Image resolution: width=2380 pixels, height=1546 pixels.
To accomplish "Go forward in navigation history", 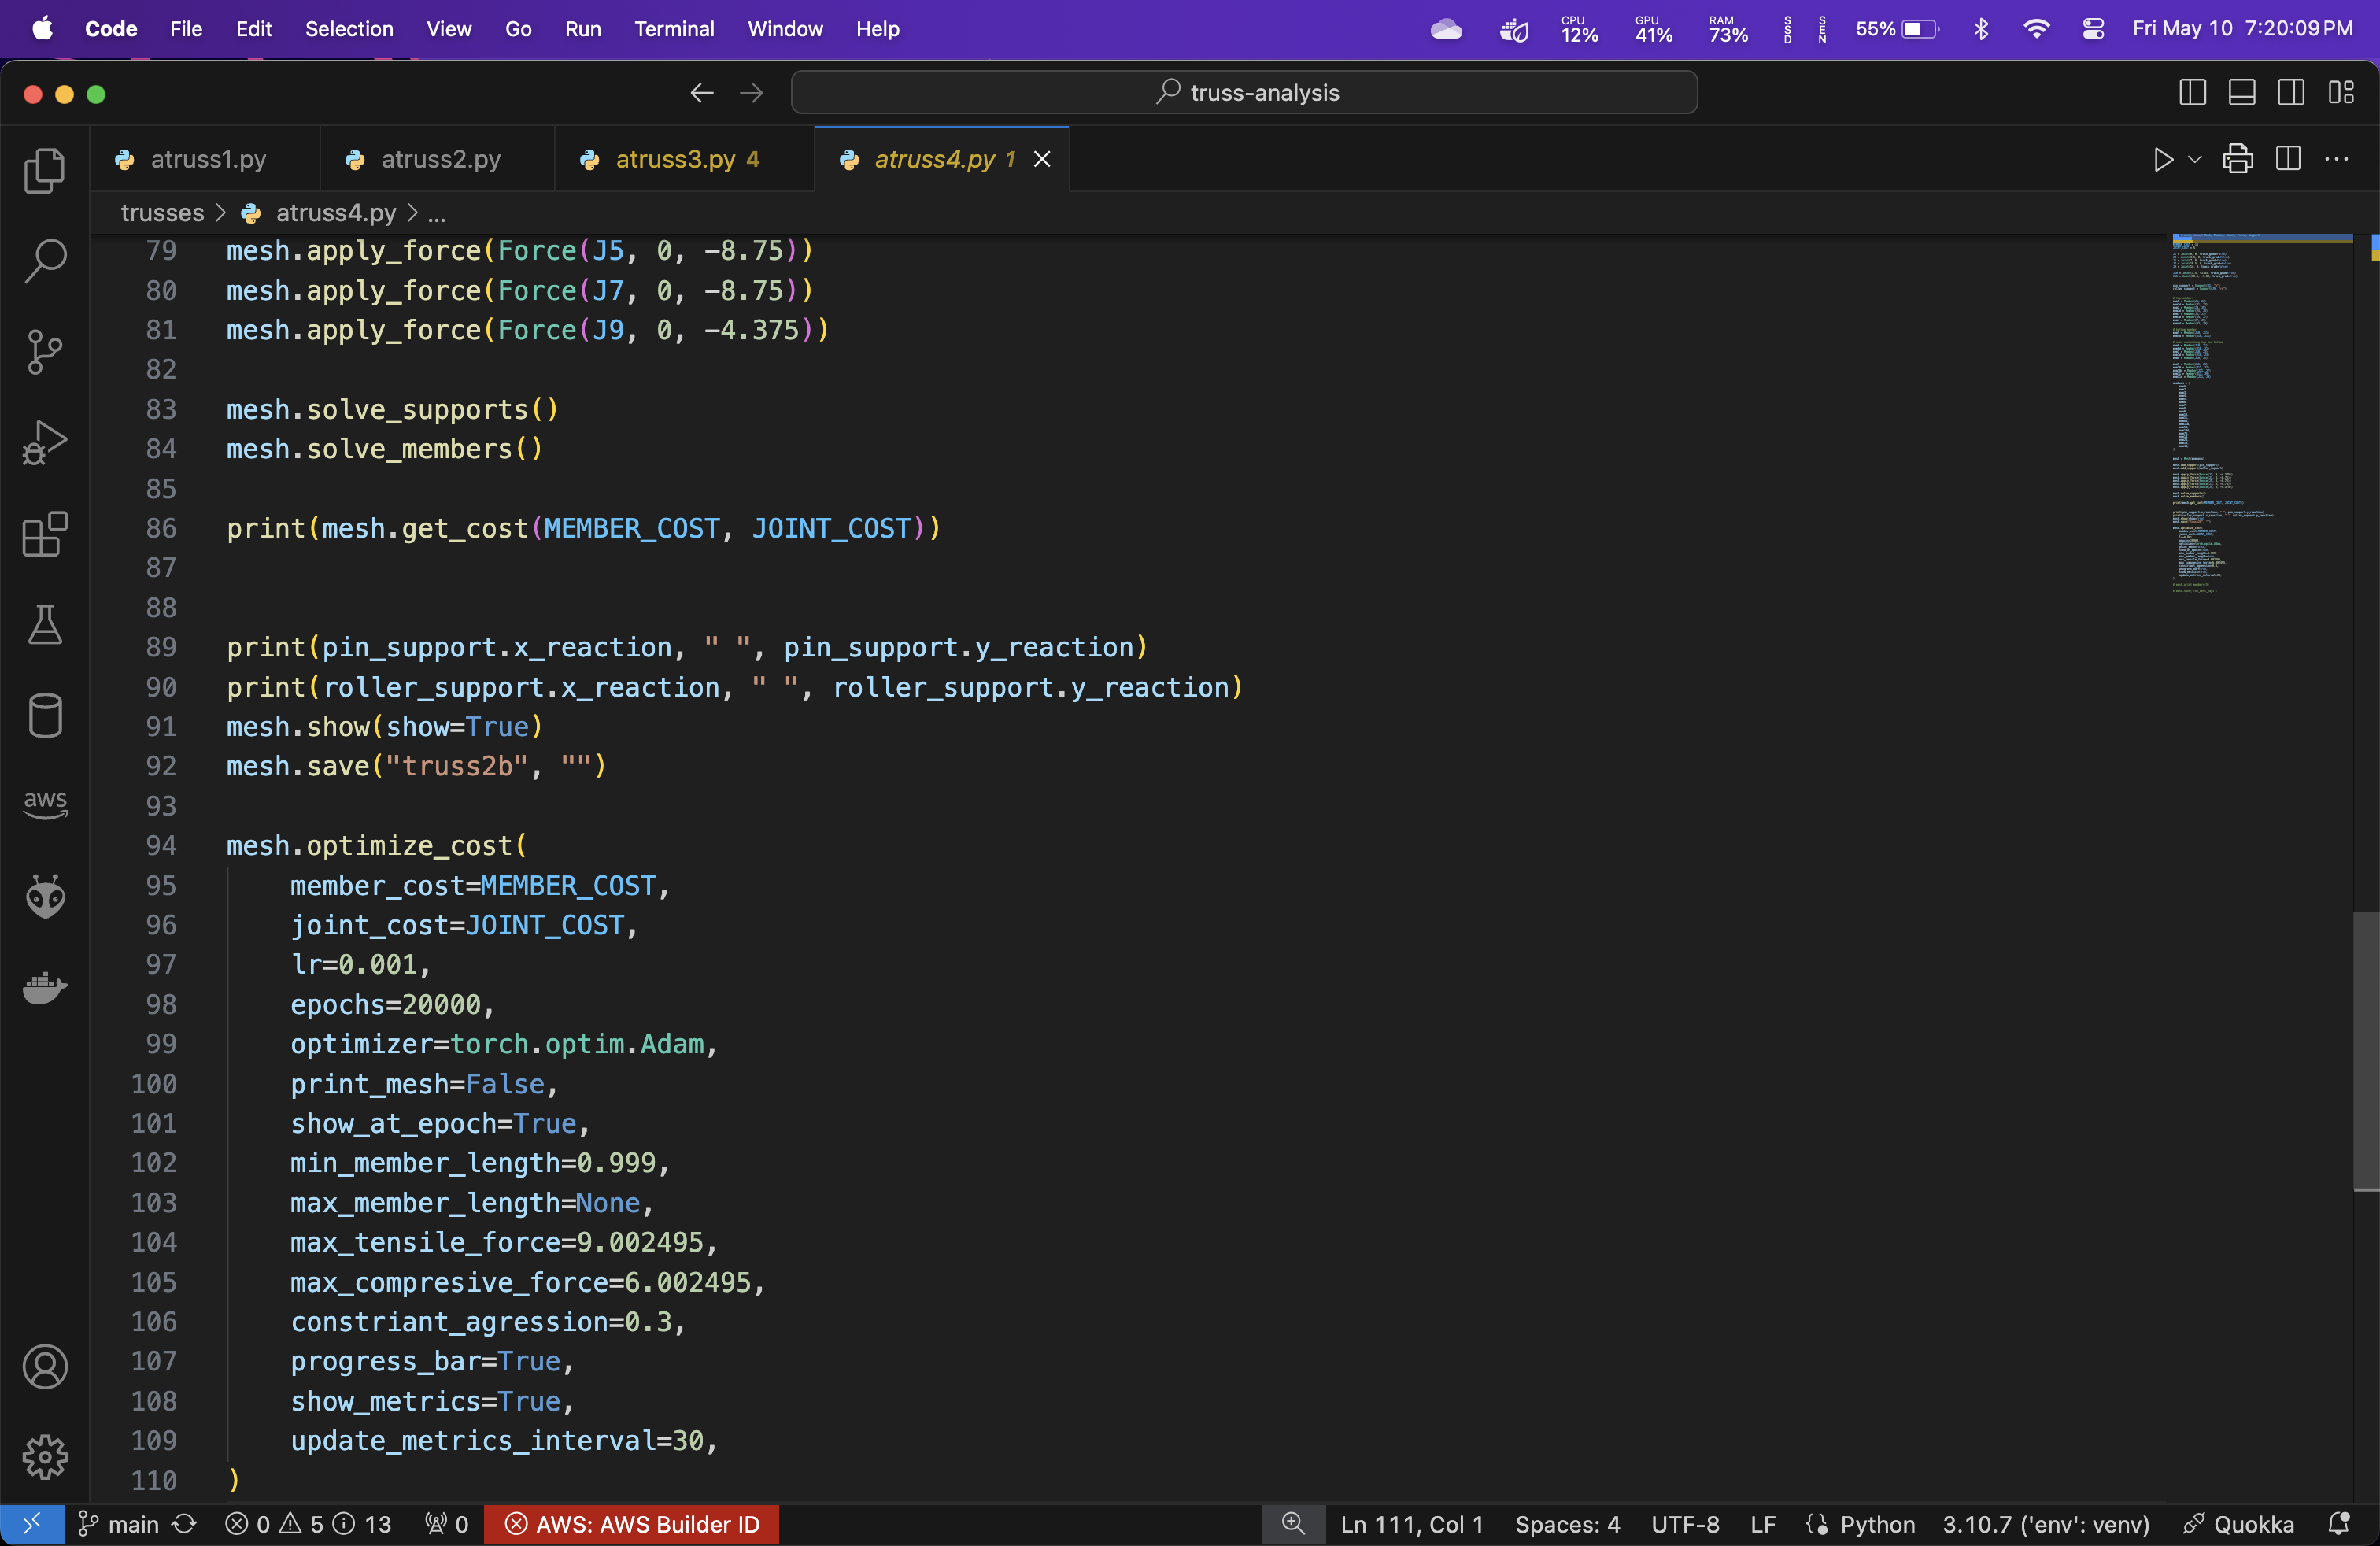I will click(751, 93).
